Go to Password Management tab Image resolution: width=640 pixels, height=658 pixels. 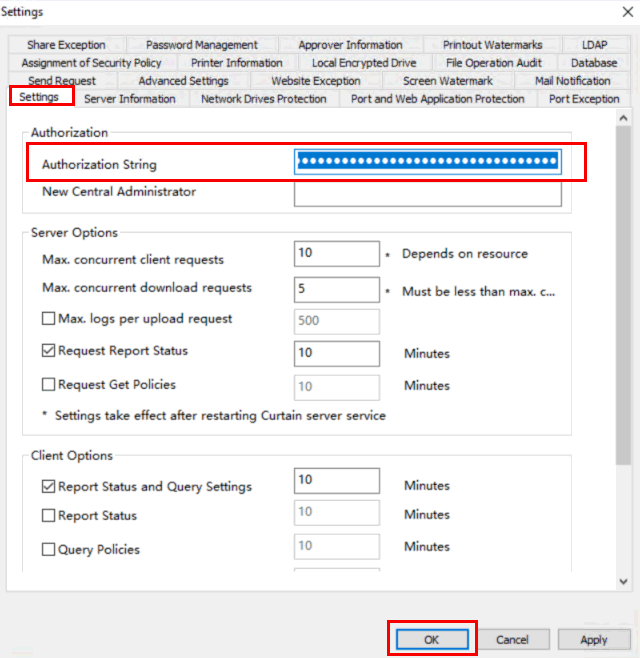pyautogui.click(x=201, y=45)
